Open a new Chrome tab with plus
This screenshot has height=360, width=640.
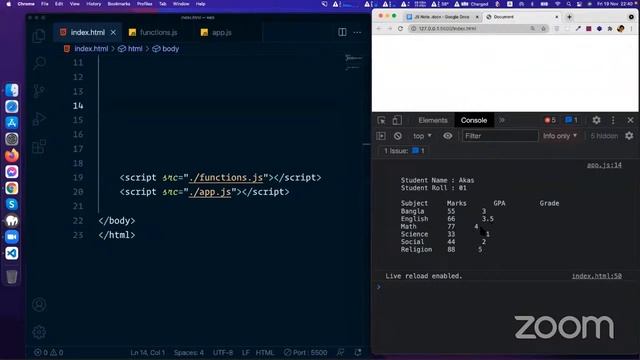569,17
